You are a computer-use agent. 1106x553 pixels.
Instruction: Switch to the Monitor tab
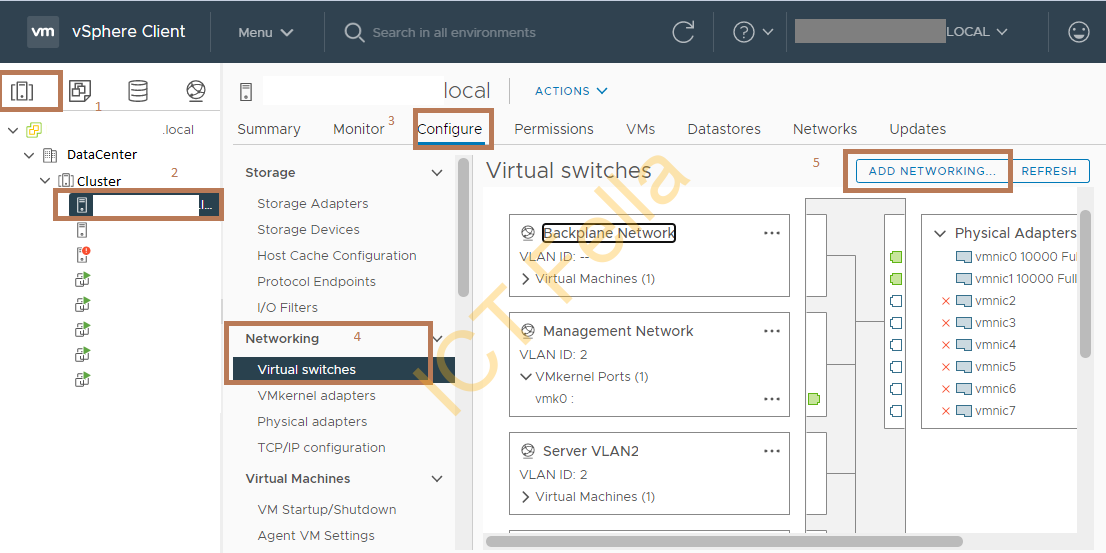click(359, 129)
